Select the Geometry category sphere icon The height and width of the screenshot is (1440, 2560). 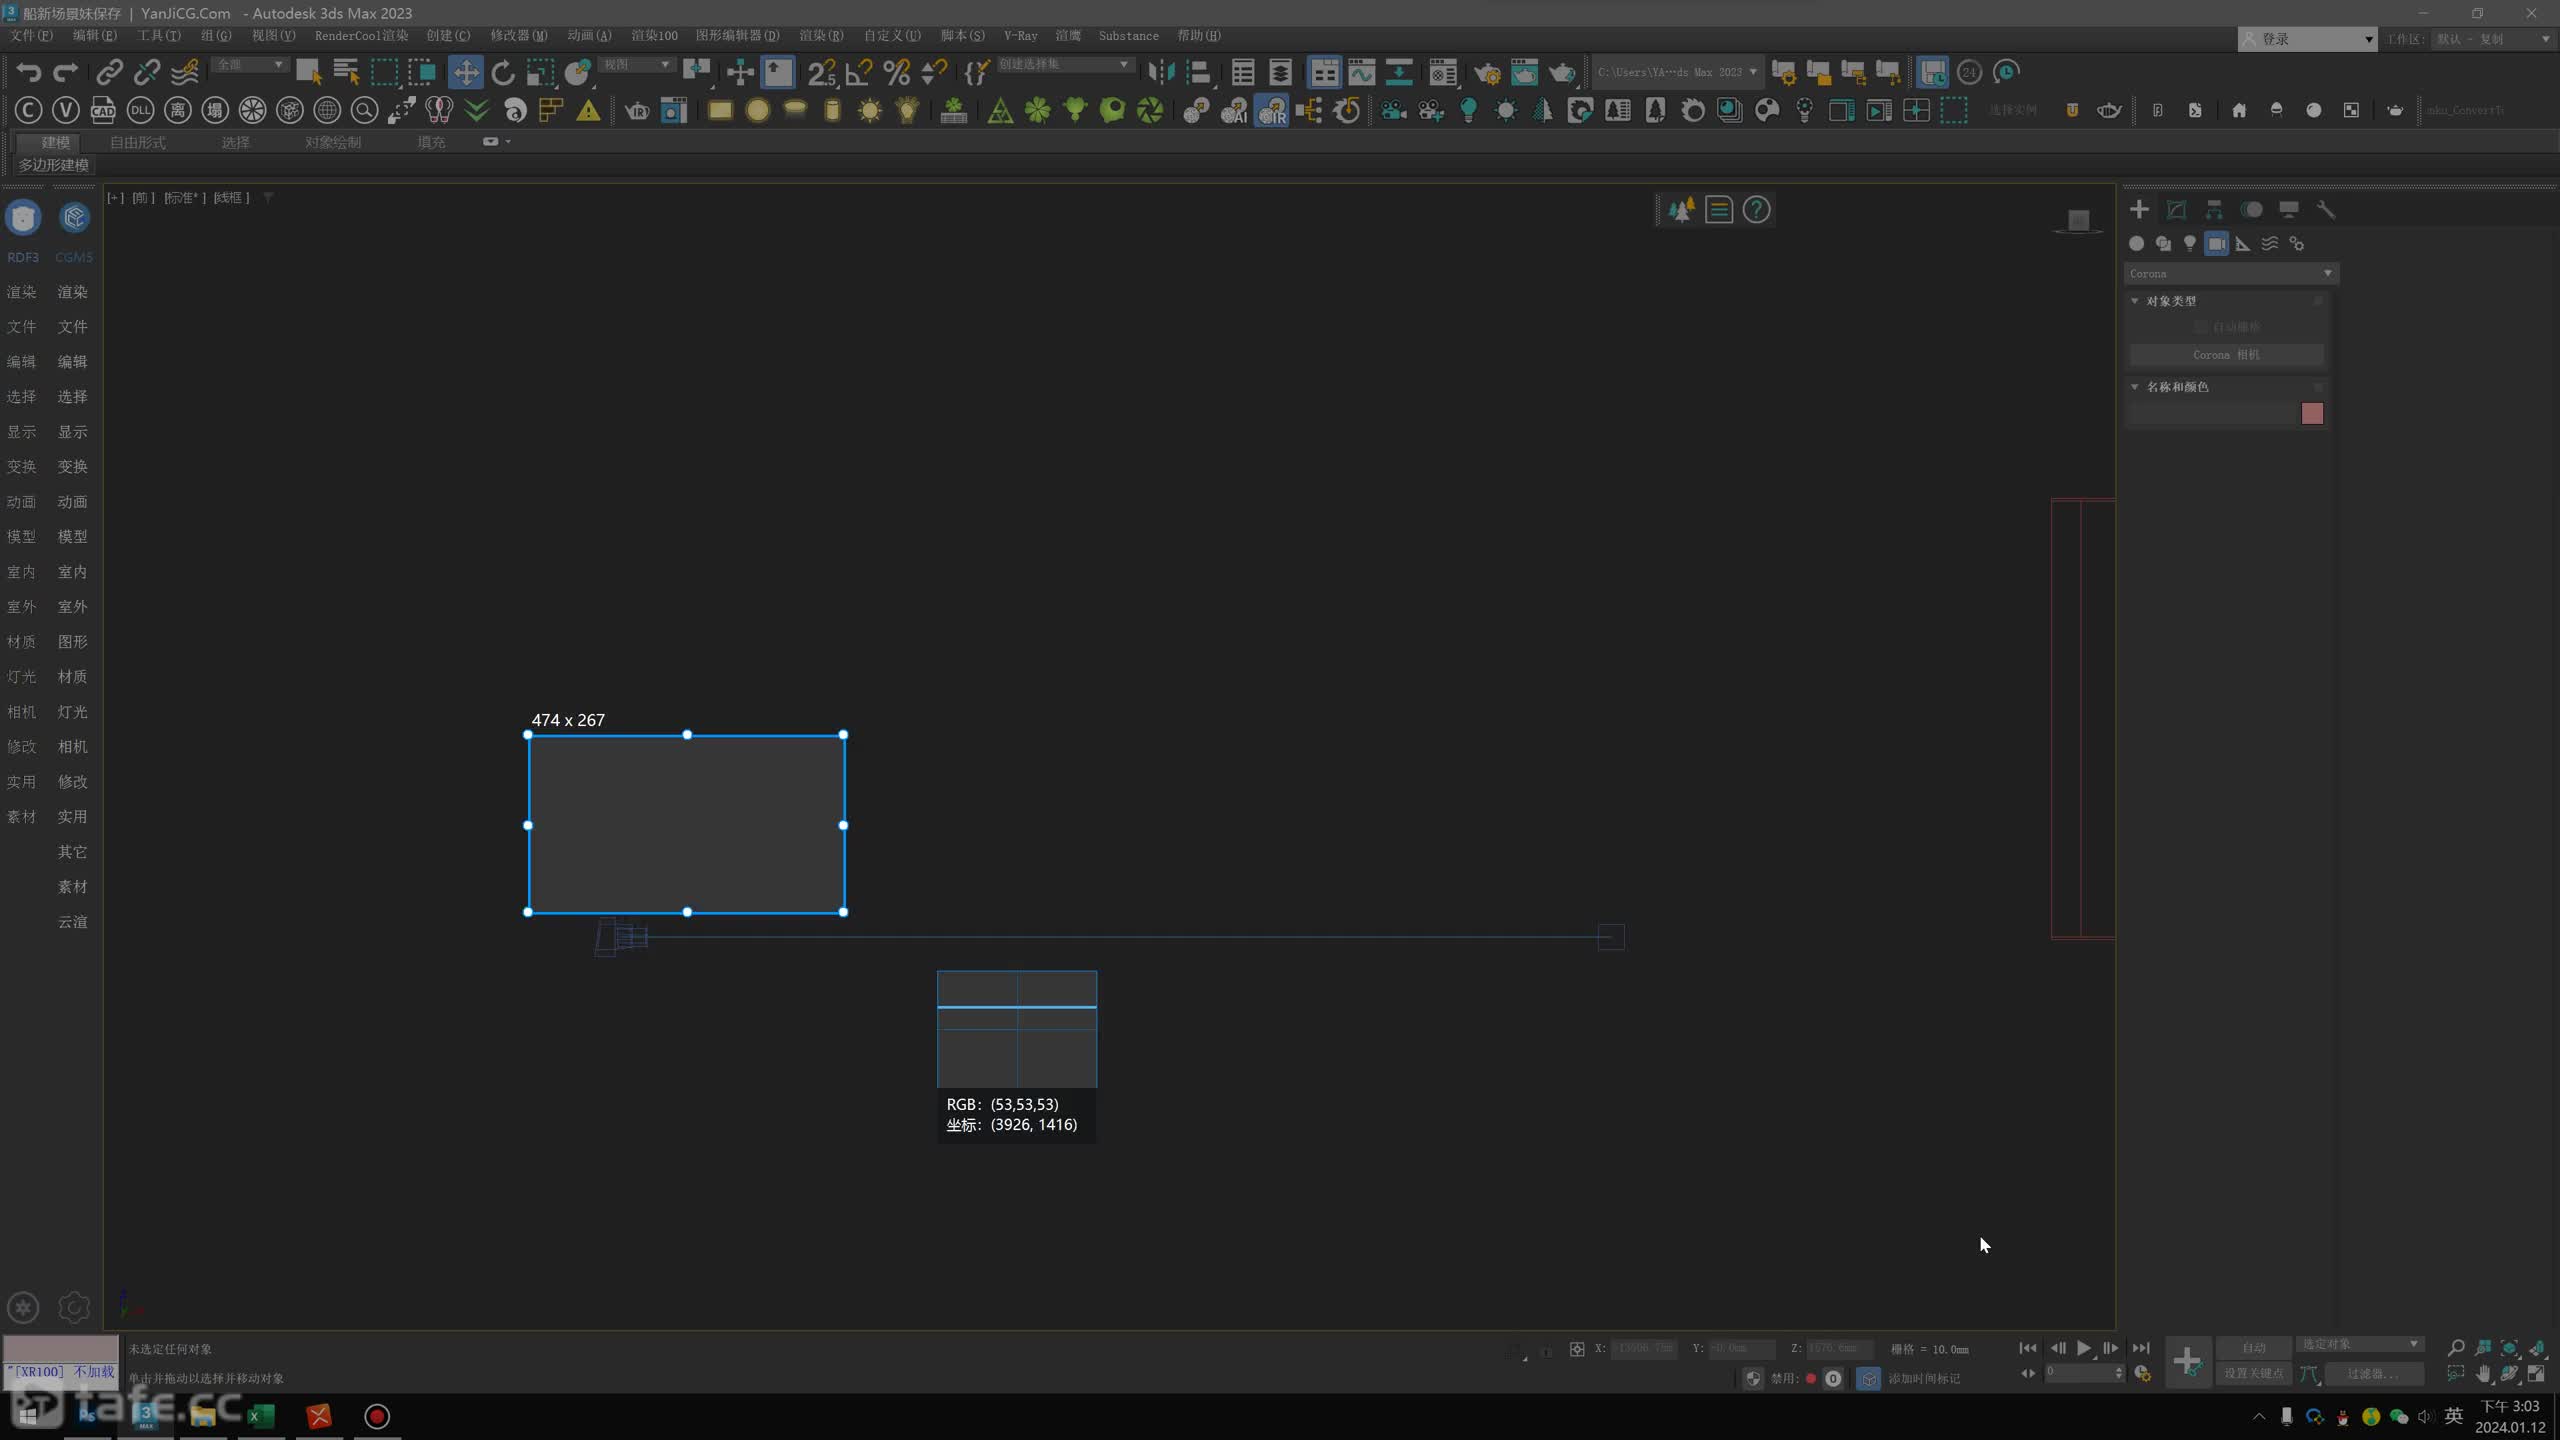pos(2136,243)
